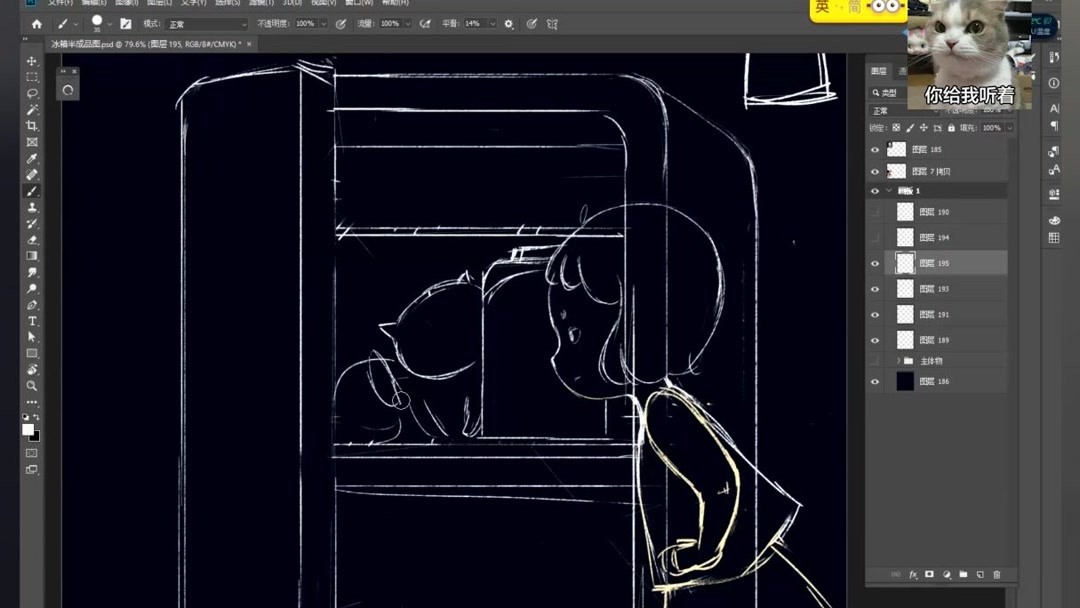Open the 流量 flow dropdown arrow
This screenshot has width=1080, height=608.
tap(408, 24)
